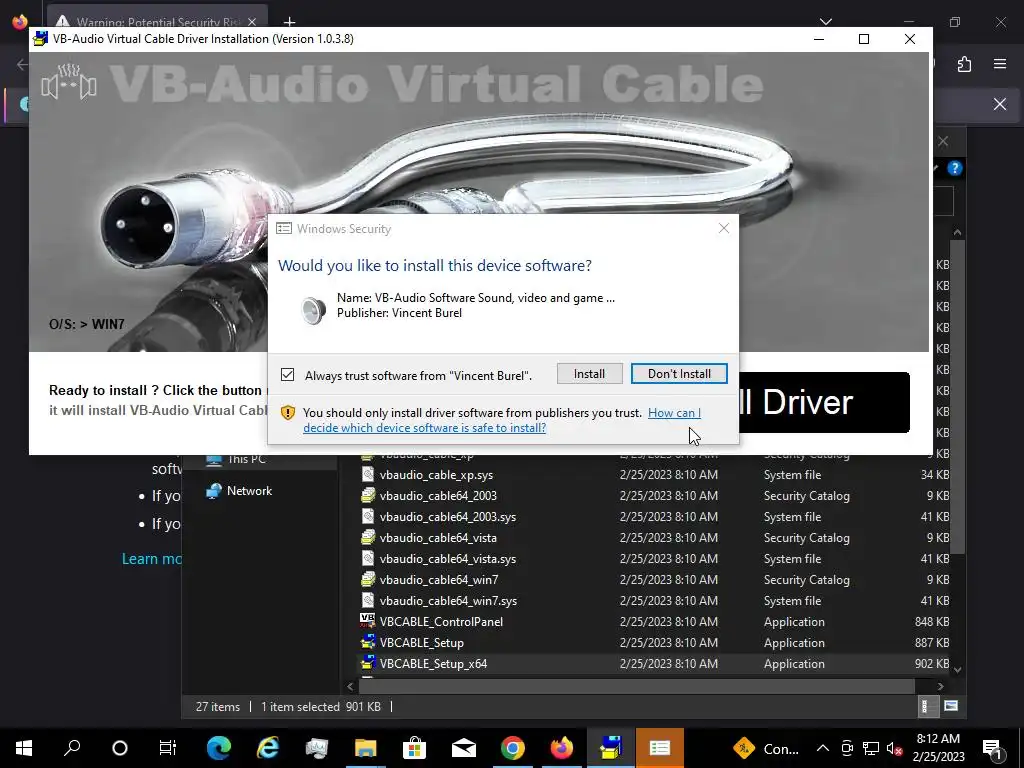Viewport: 1024px width, 768px height.
Task: Switch to Firefox from taskbar
Action: (x=562, y=748)
